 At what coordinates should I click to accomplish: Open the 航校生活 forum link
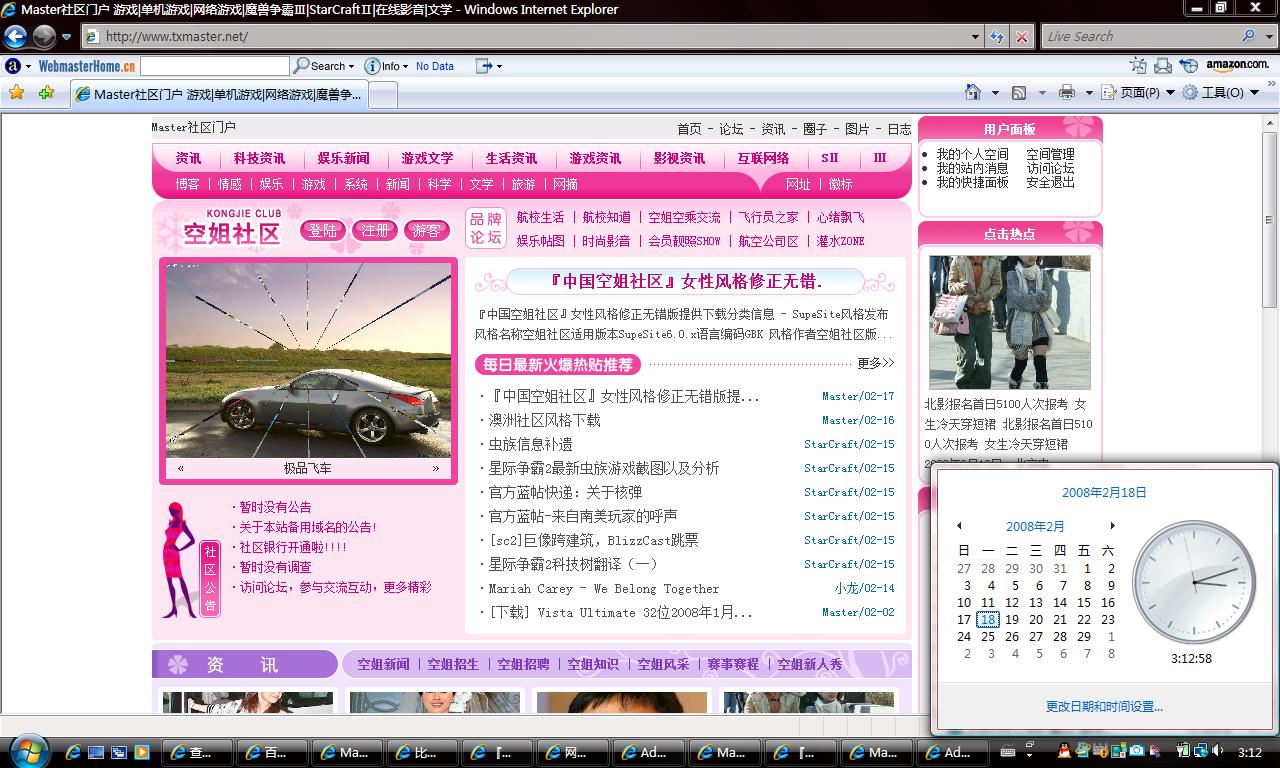pos(540,217)
